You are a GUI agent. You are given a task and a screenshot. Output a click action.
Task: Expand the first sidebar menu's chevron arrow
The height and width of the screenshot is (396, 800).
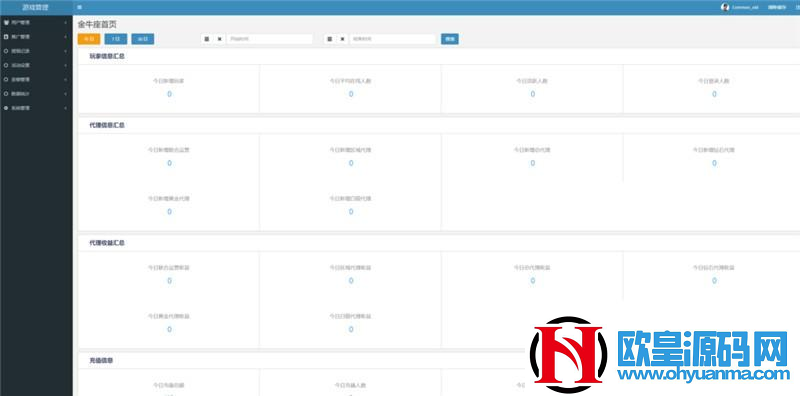(x=65, y=22)
